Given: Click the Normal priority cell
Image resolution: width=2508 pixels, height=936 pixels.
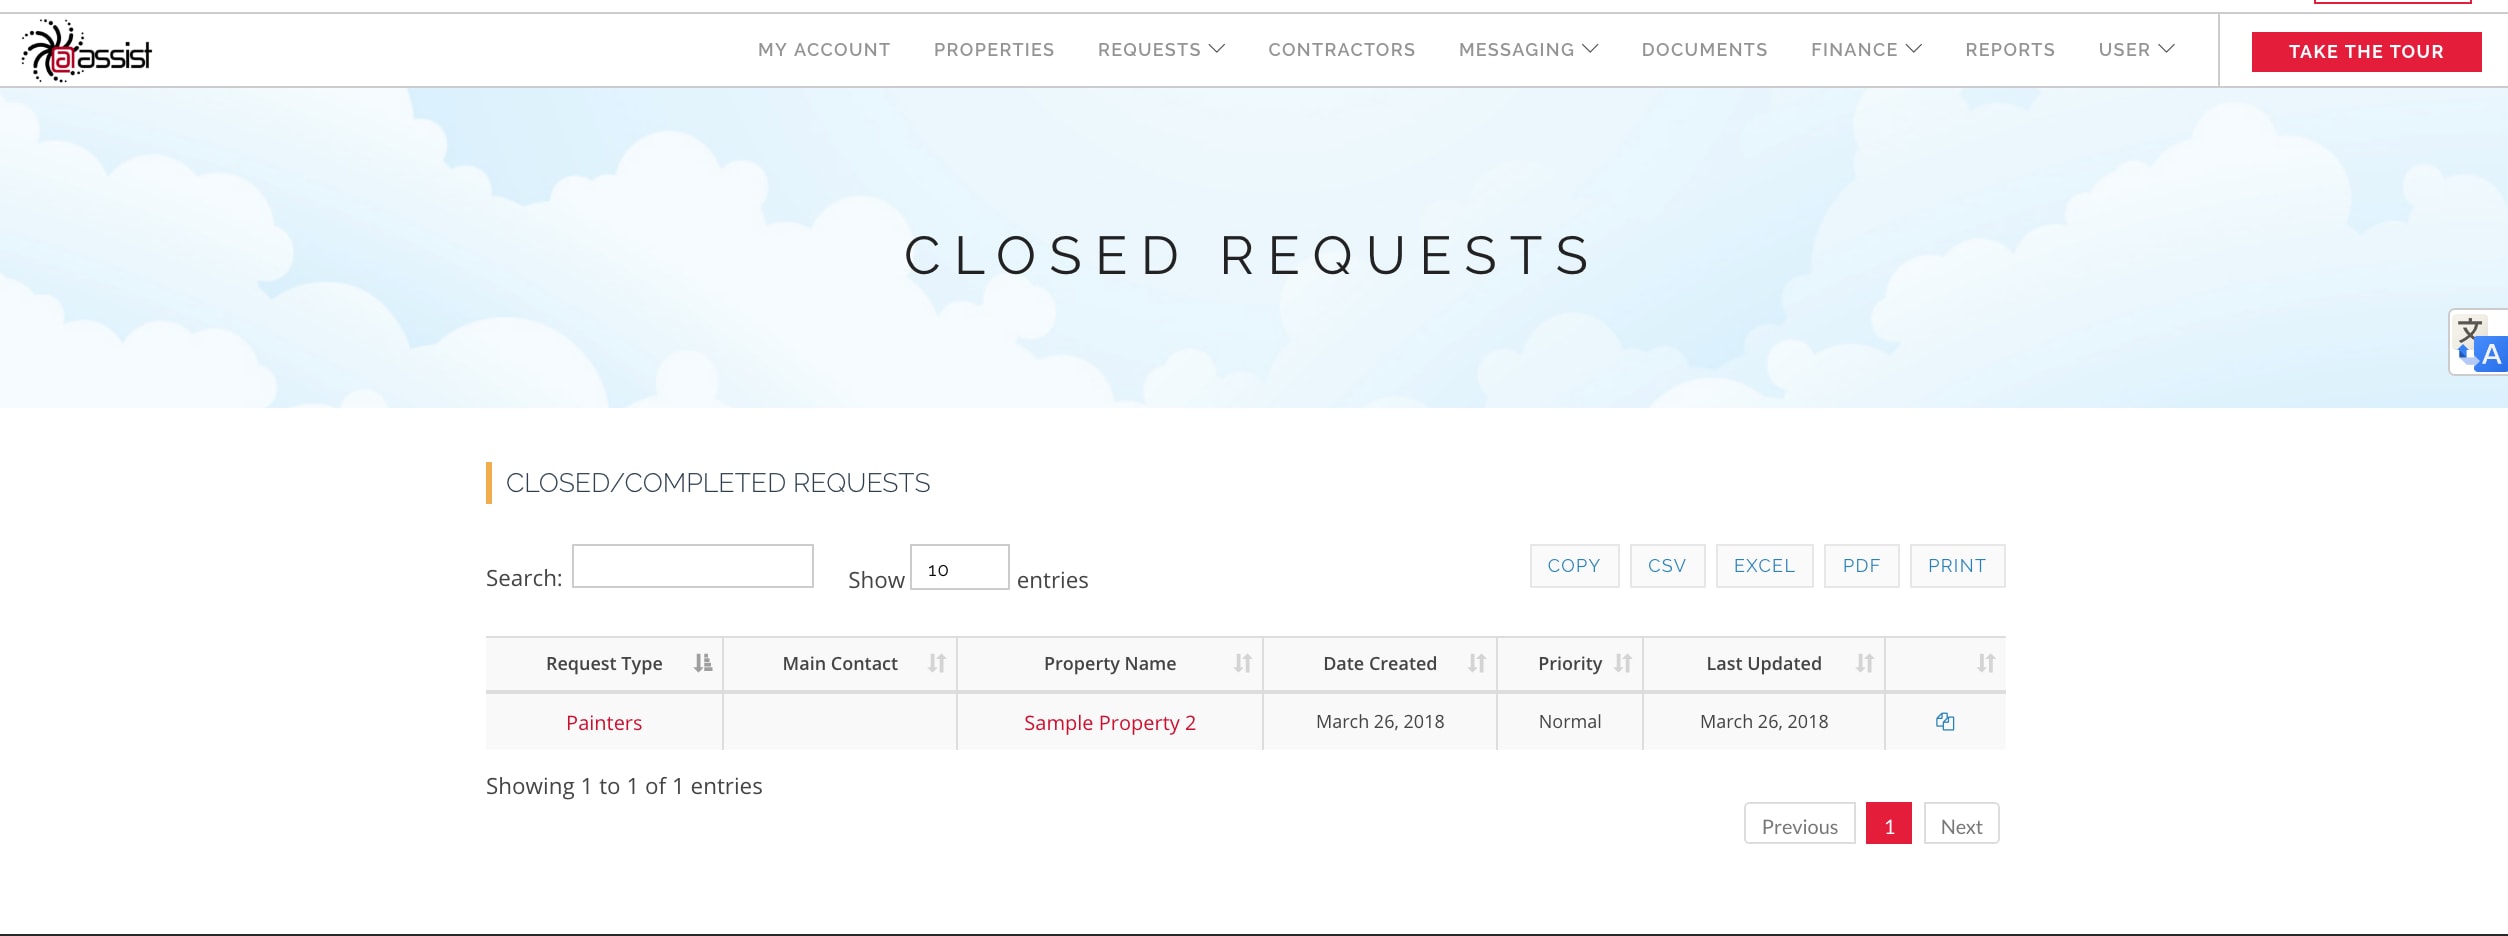Looking at the screenshot, I should pos(1569,721).
